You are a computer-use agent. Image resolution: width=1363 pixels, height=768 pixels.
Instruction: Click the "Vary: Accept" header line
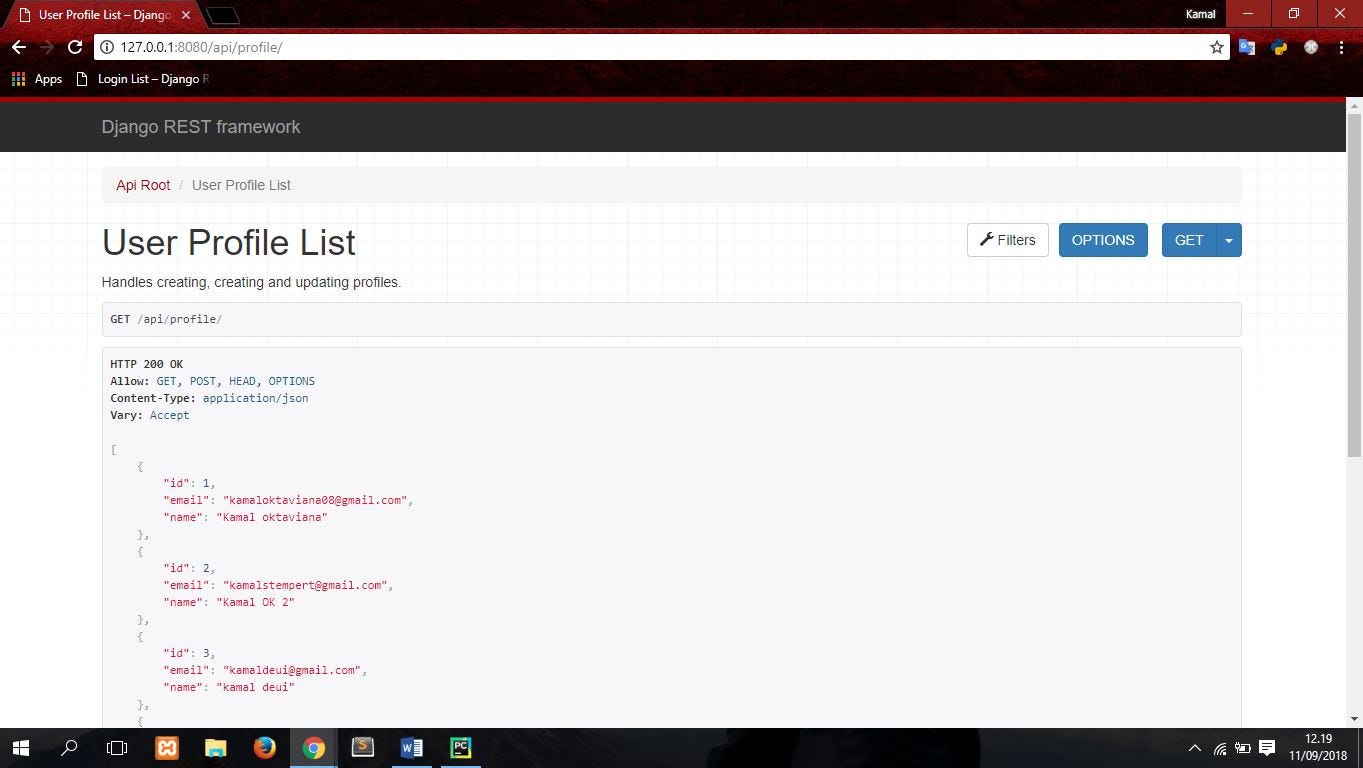point(150,415)
